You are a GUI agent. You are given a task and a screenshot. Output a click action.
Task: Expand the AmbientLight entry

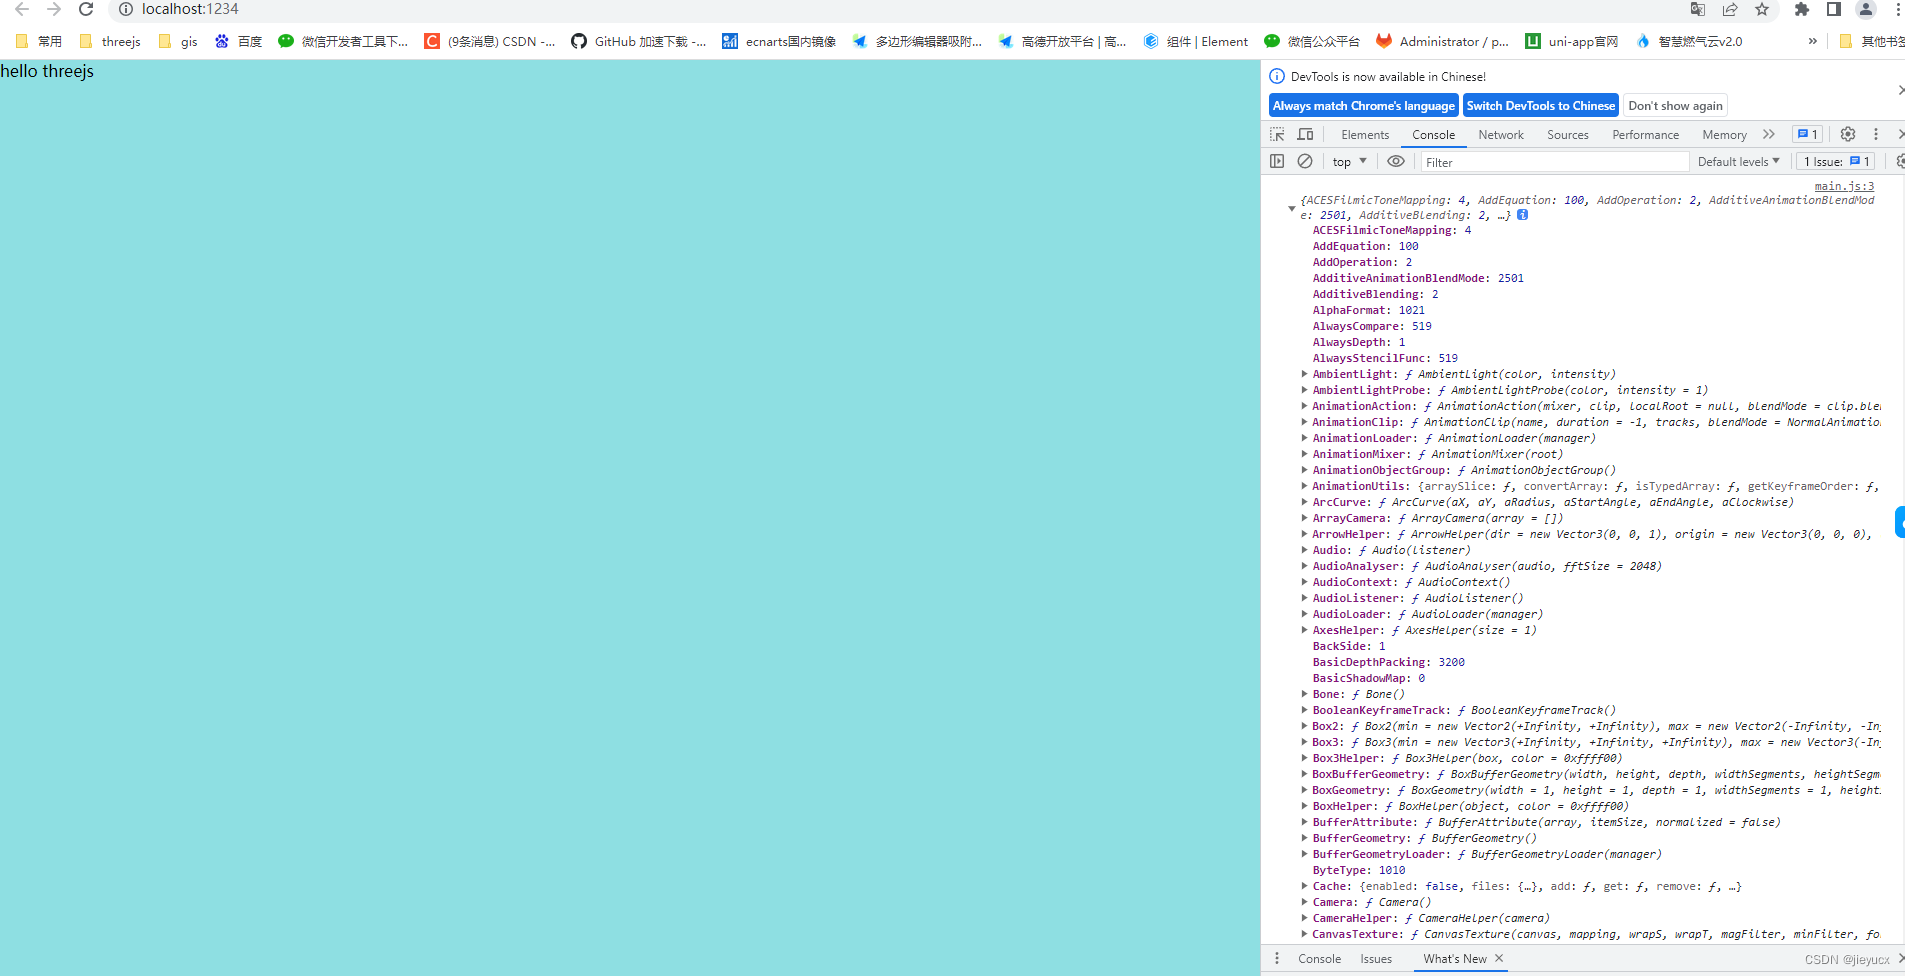[1304, 374]
